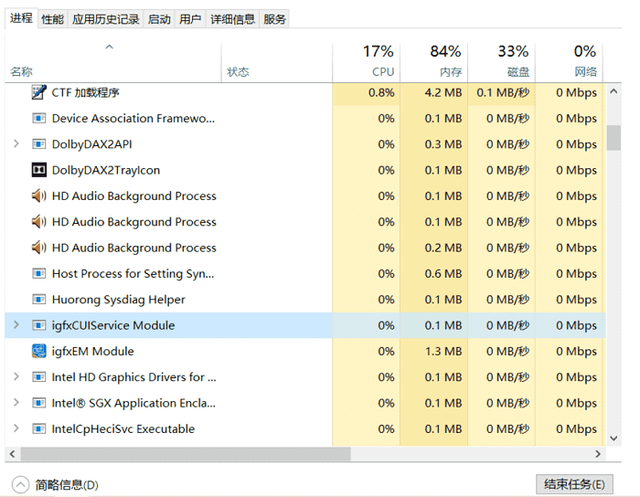Click the 0.1 MB/秒 disk value
The width and height of the screenshot is (640, 497).
pos(503,93)
